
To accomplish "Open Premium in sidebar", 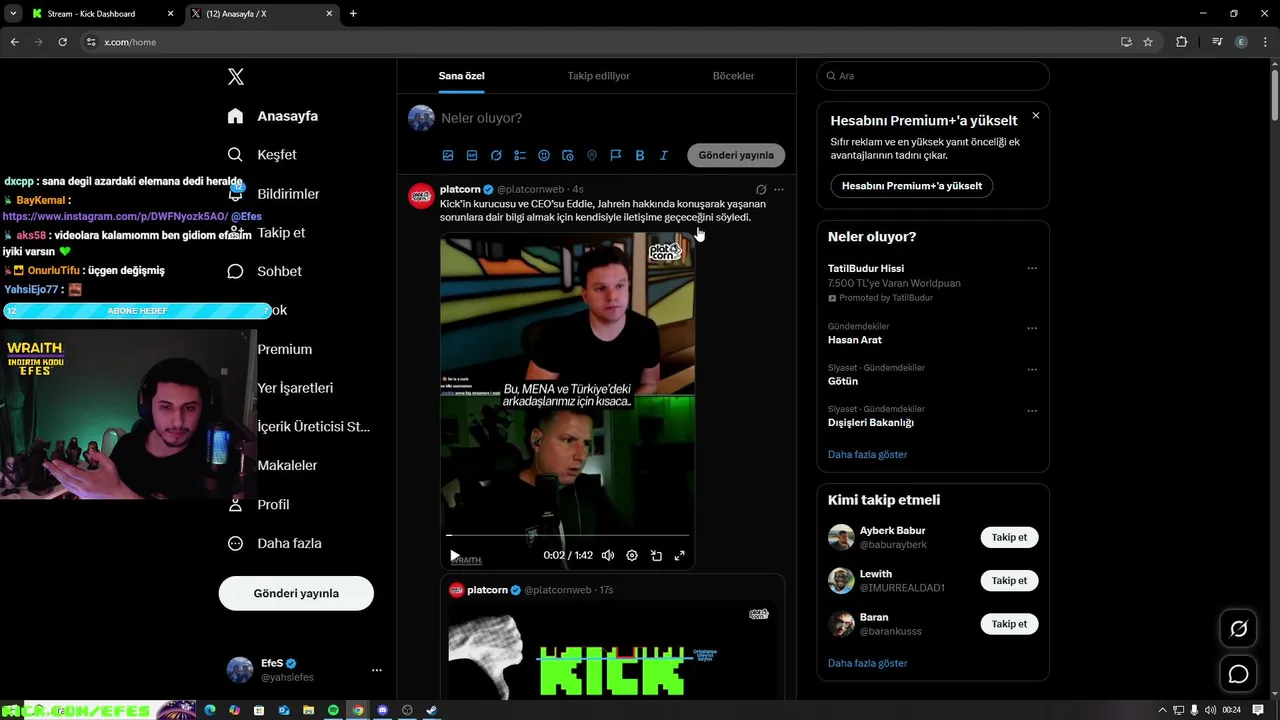I will [285, 349].
